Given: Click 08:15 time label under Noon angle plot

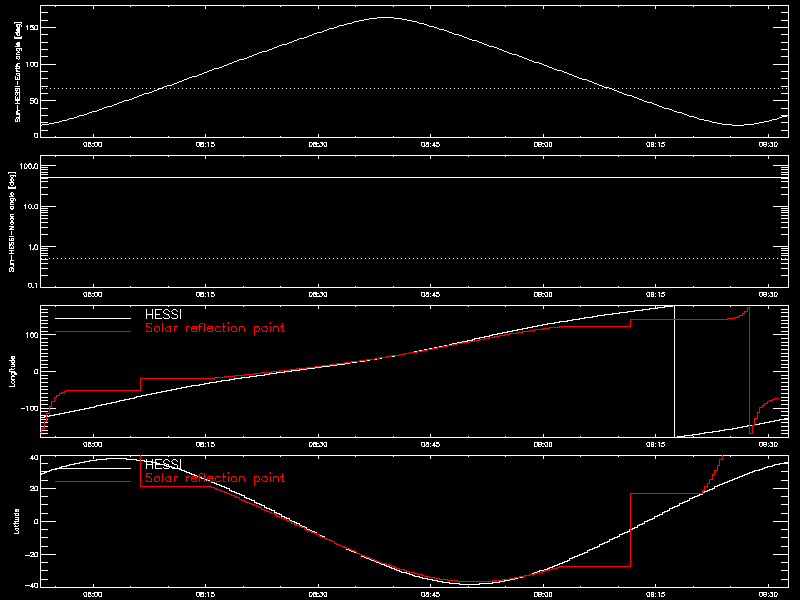Looking at the screenshot, I should pos(205,295).
